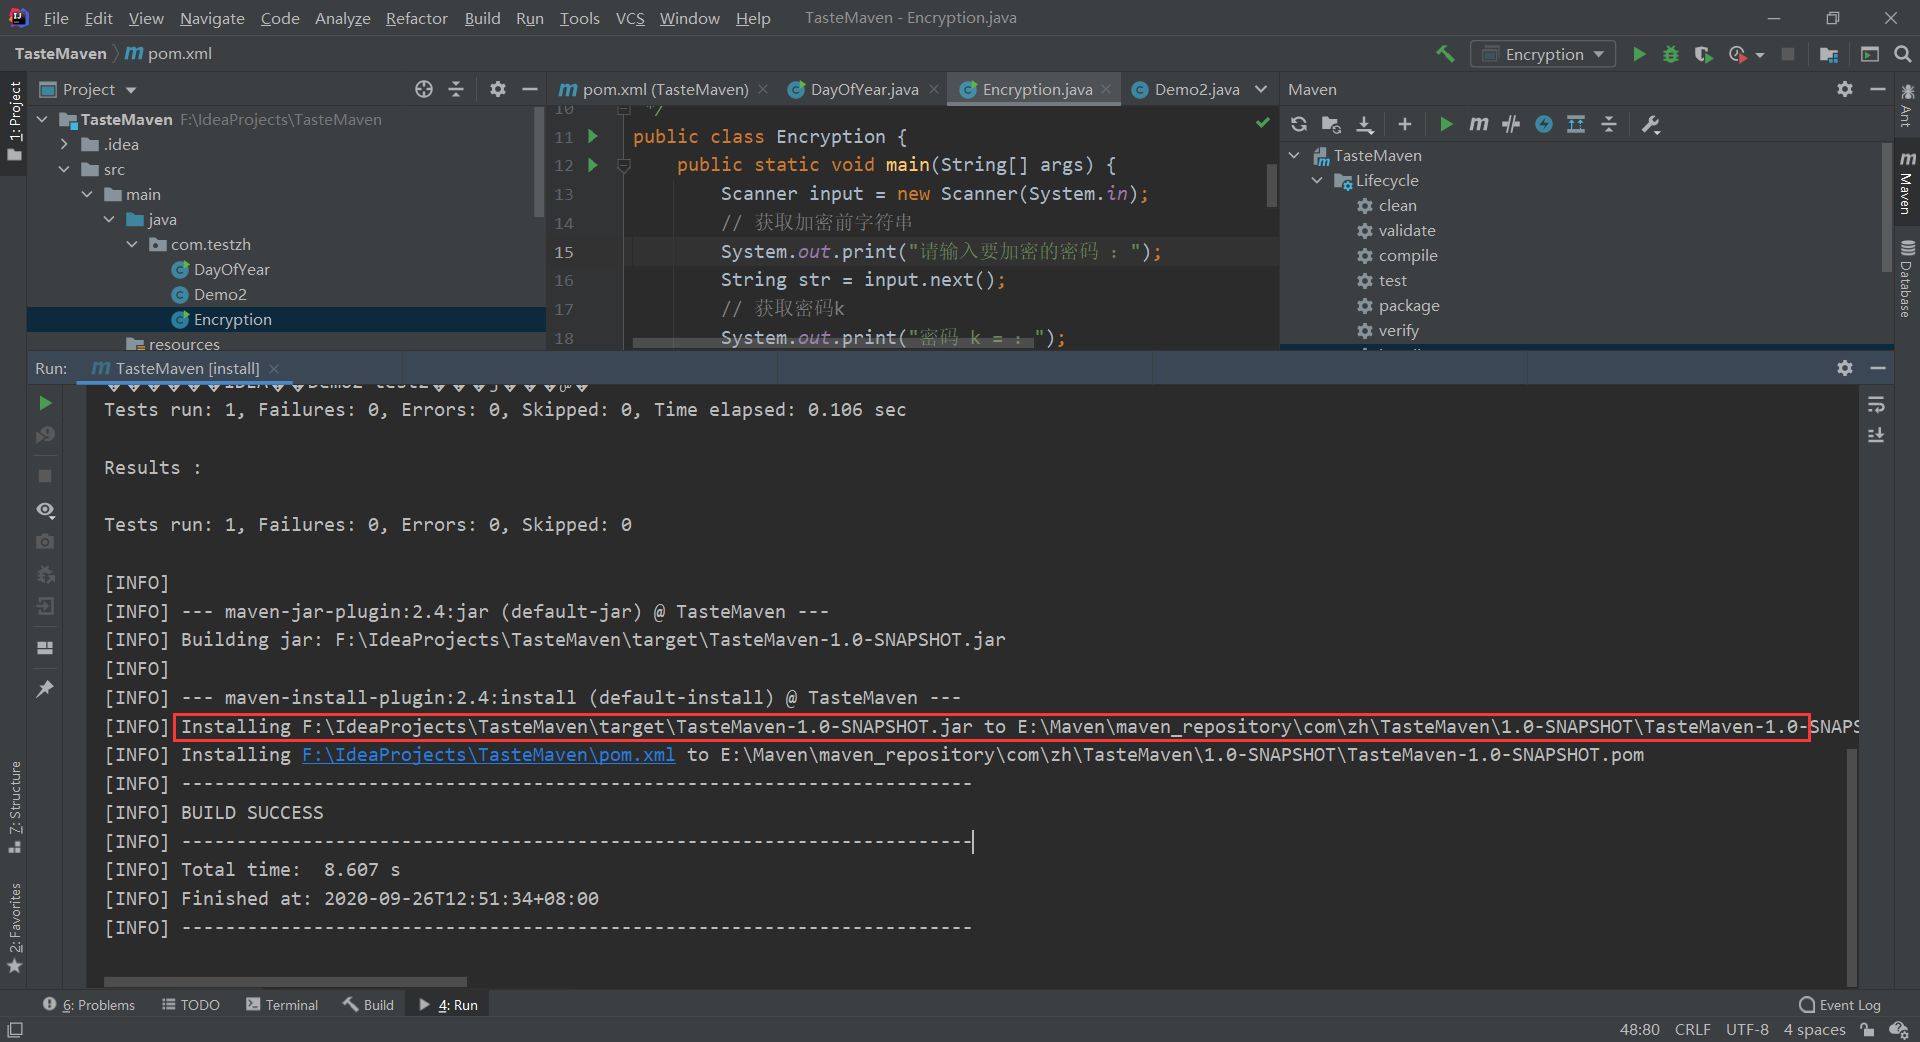Screen dimensions: 1920x1042
Task: Open Maven panel gear options
Action: point(1845,89)
